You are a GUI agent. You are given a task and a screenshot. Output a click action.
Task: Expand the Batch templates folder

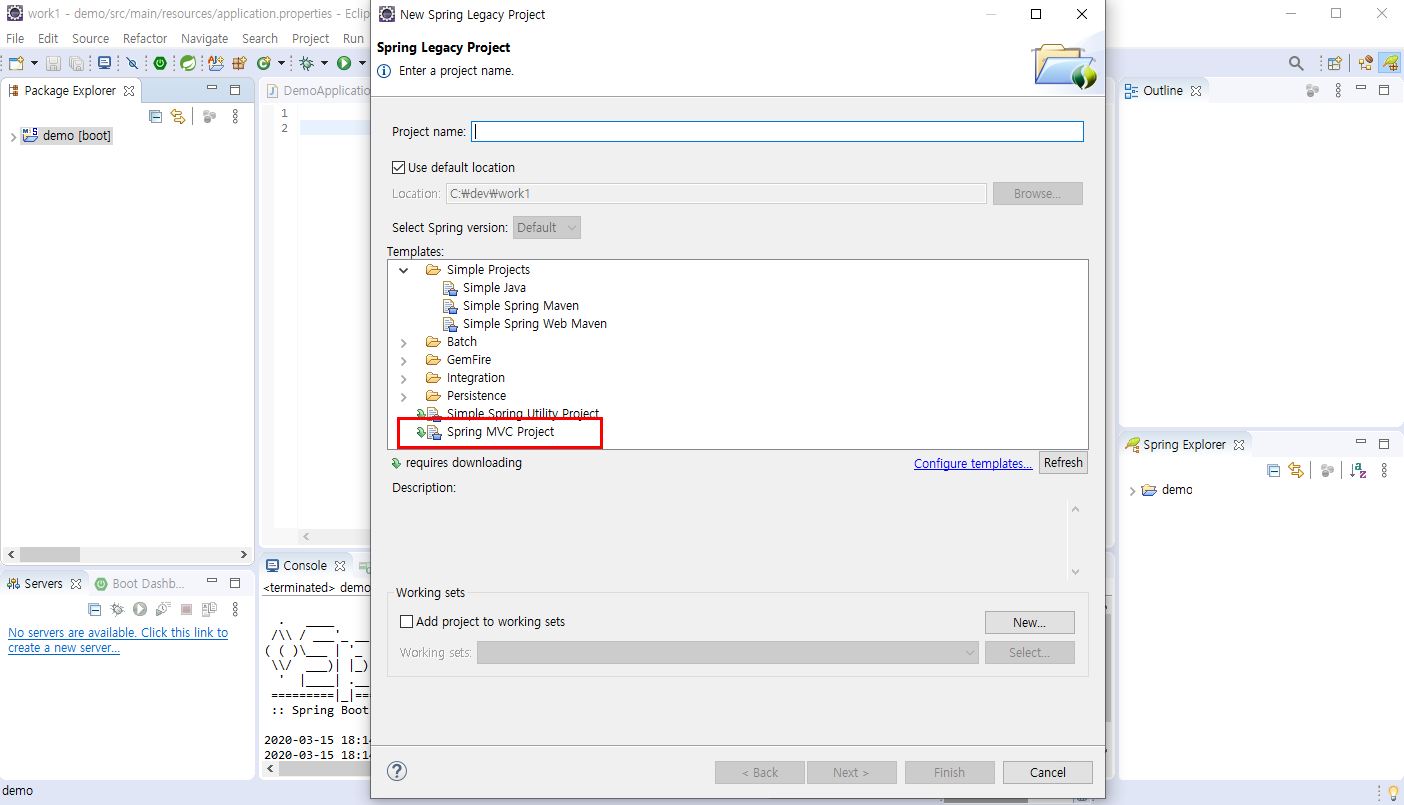click(404, 342)
